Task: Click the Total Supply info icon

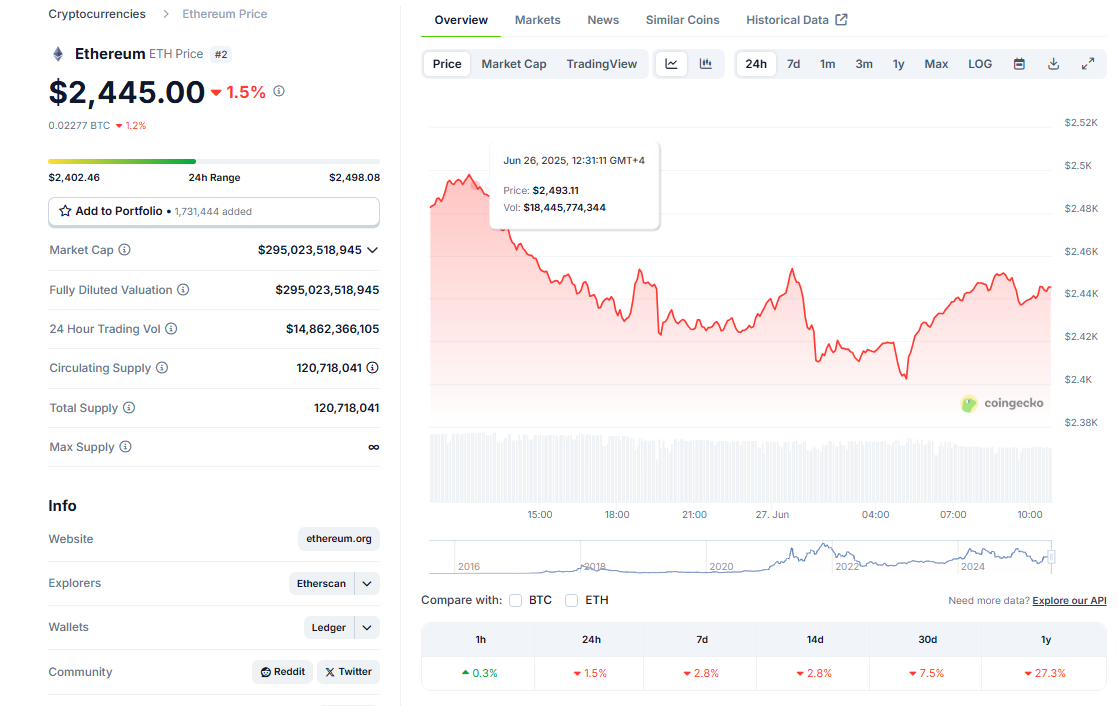Action: 129,408
